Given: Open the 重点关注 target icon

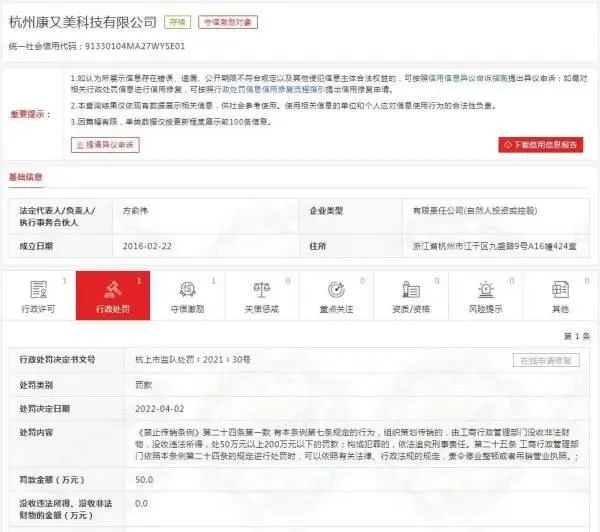Looking at the screenshot, I should click(x=336, y=289).
